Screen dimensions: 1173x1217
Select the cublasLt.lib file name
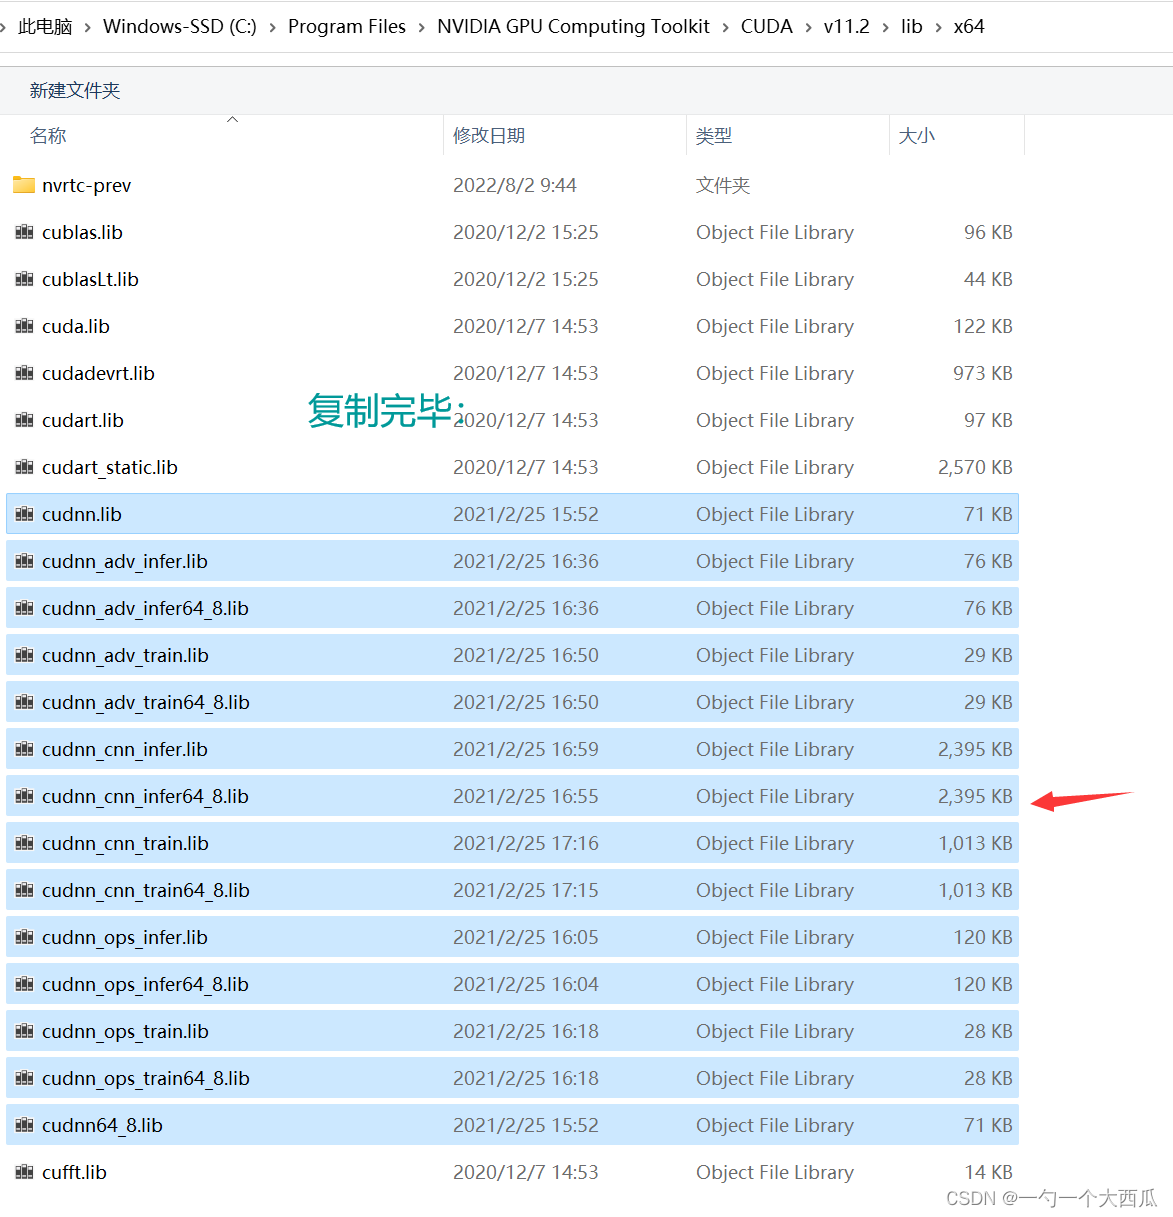(x=90, y=279)
